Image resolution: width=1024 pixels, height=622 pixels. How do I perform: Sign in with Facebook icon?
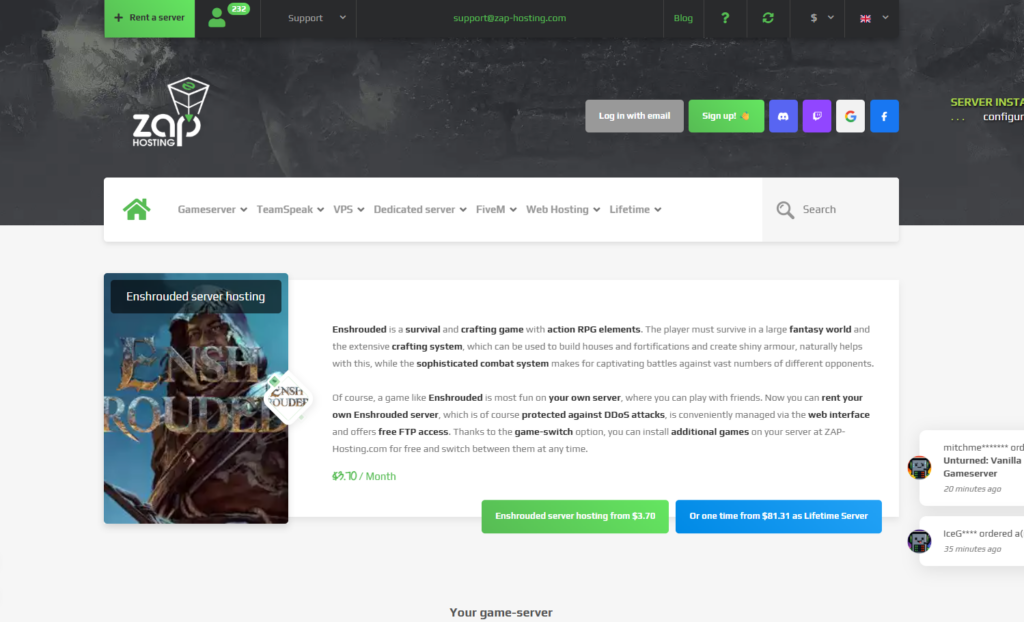[884, 116]
